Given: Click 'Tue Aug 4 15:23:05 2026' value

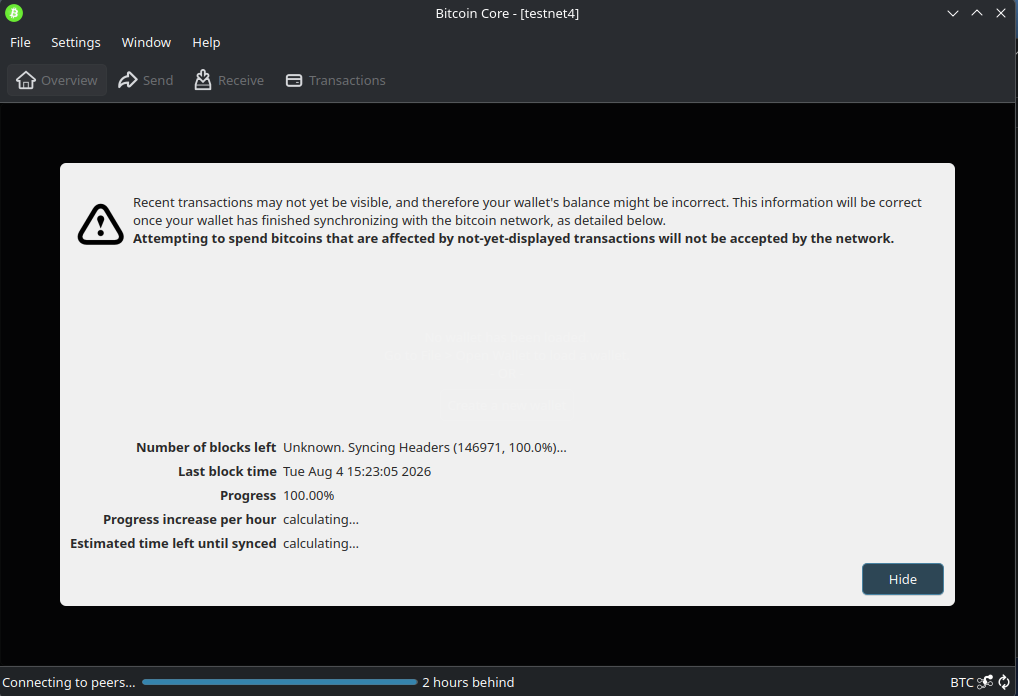Looking at the screenshot, I should click(357, 471).
